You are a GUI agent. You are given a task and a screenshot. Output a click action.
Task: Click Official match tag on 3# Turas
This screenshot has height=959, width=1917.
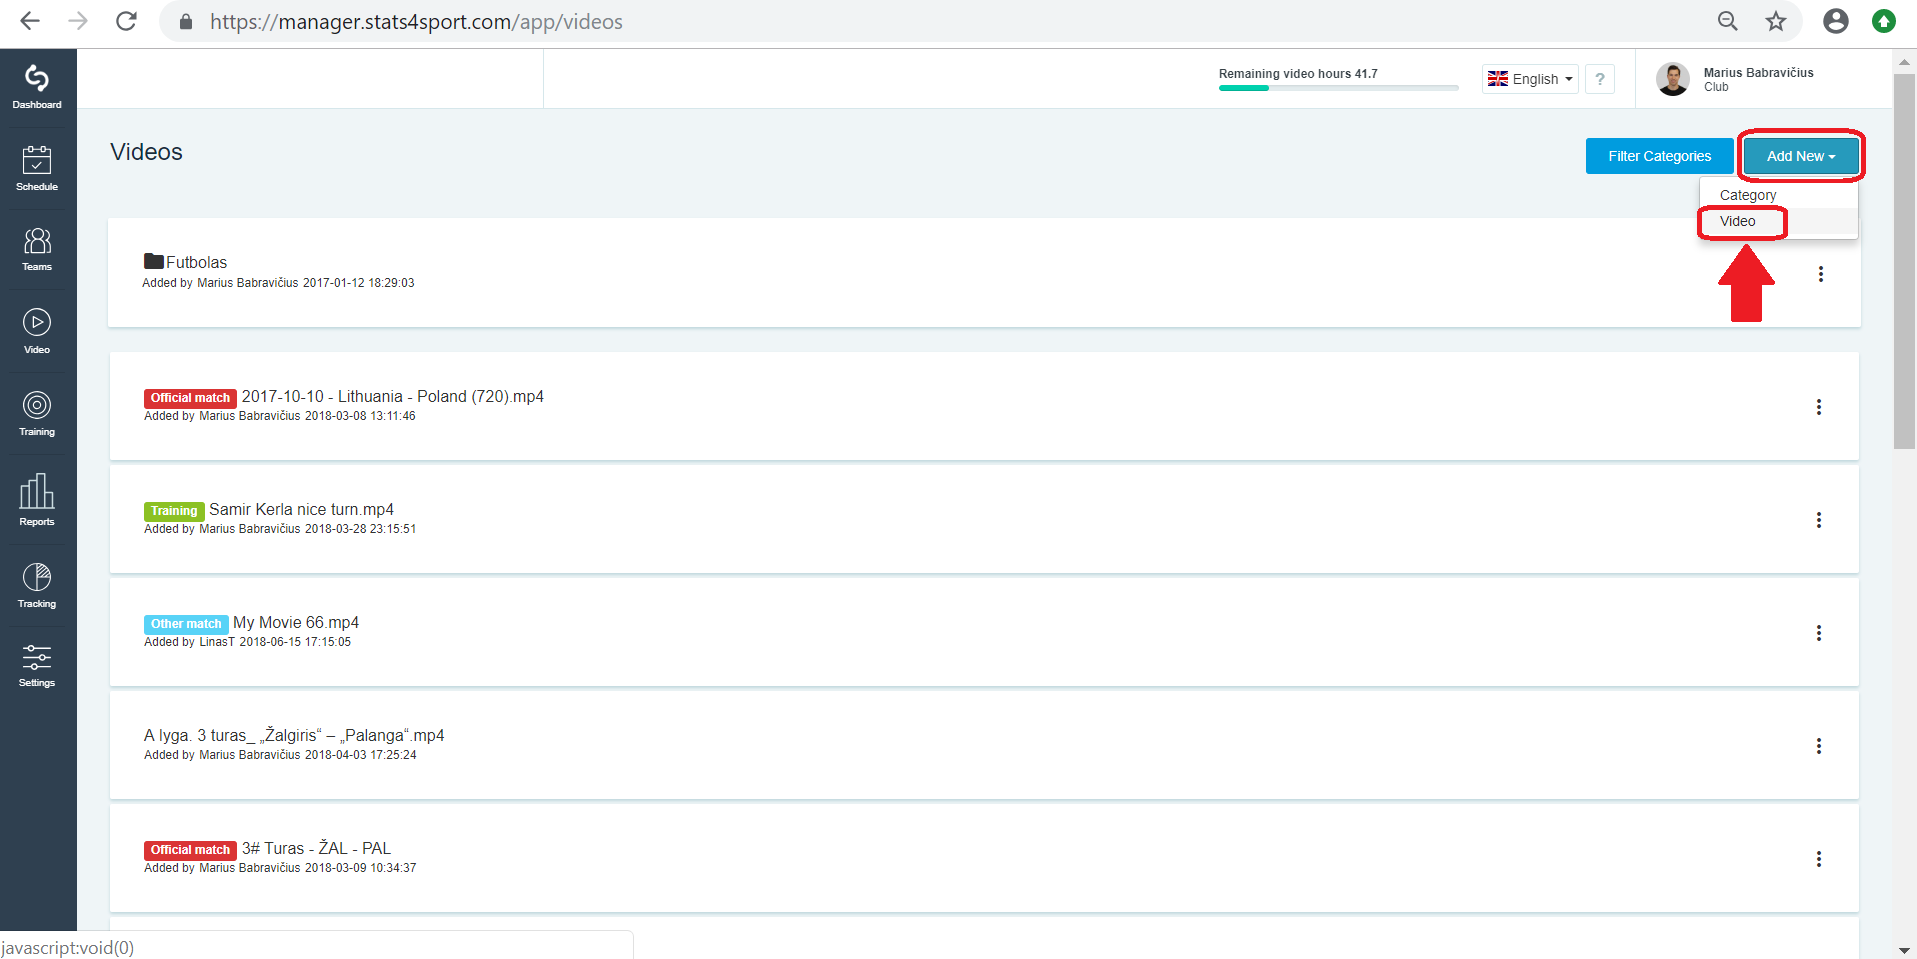click(190, 850)
